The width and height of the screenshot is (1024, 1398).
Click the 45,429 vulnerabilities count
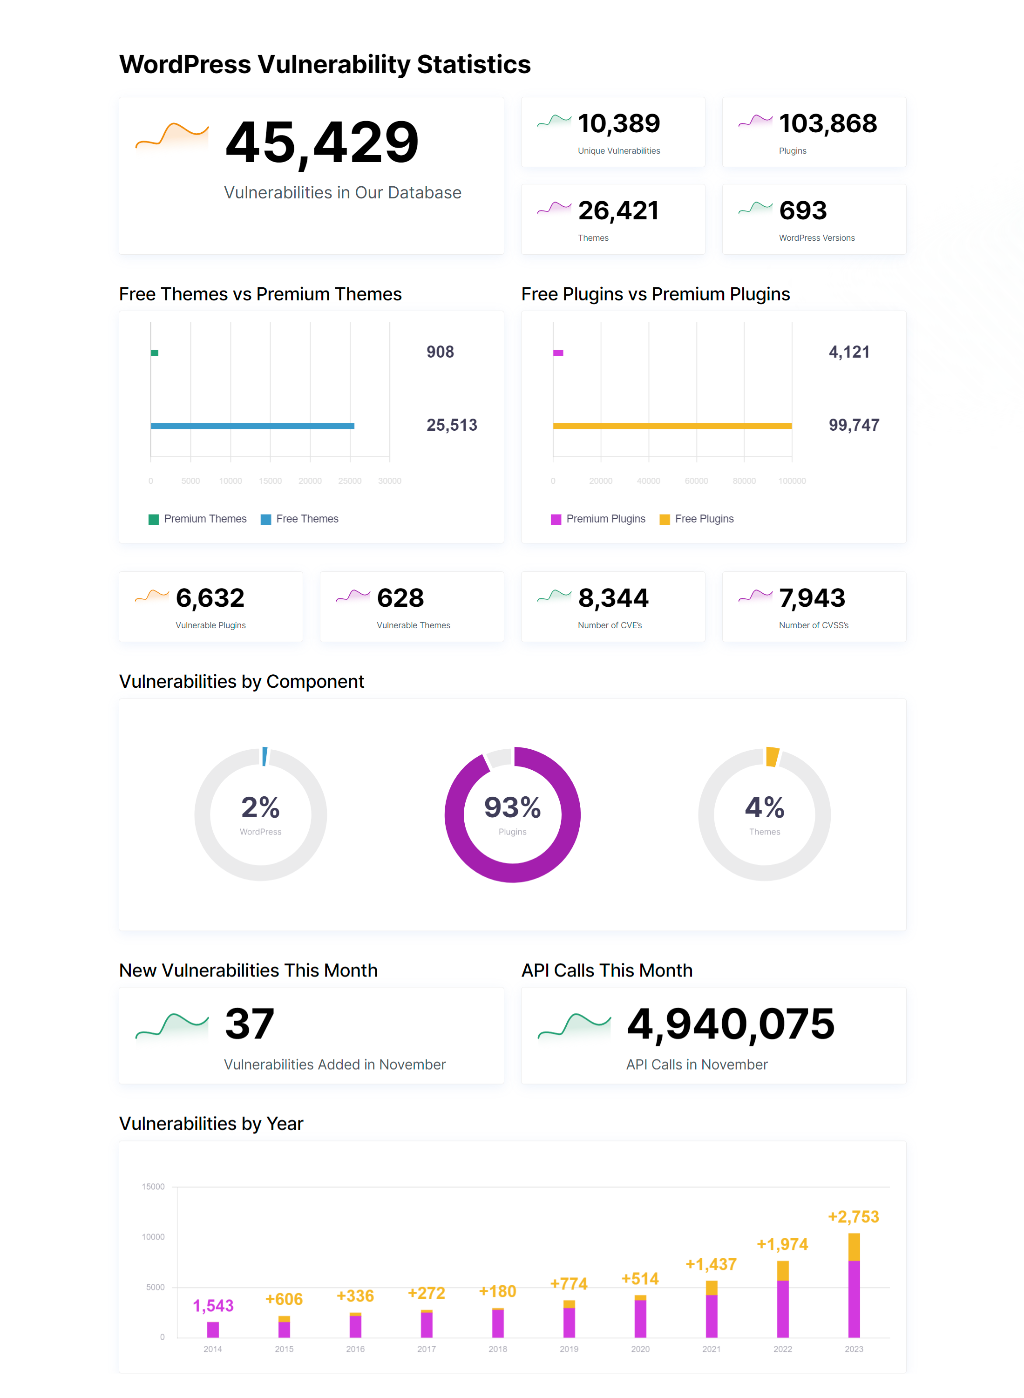322,142
